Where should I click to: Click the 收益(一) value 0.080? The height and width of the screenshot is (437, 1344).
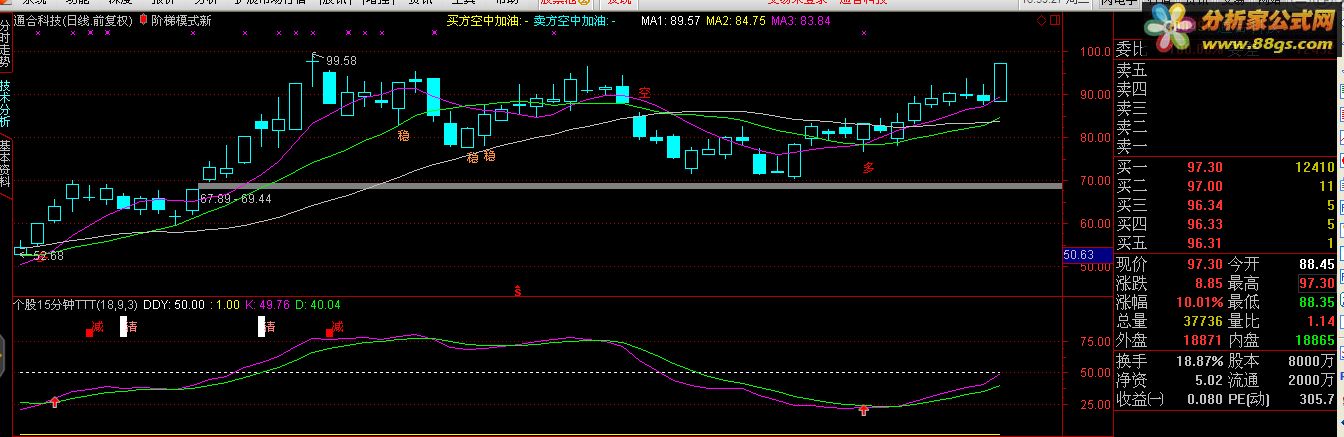click(x=1204, y=399)
